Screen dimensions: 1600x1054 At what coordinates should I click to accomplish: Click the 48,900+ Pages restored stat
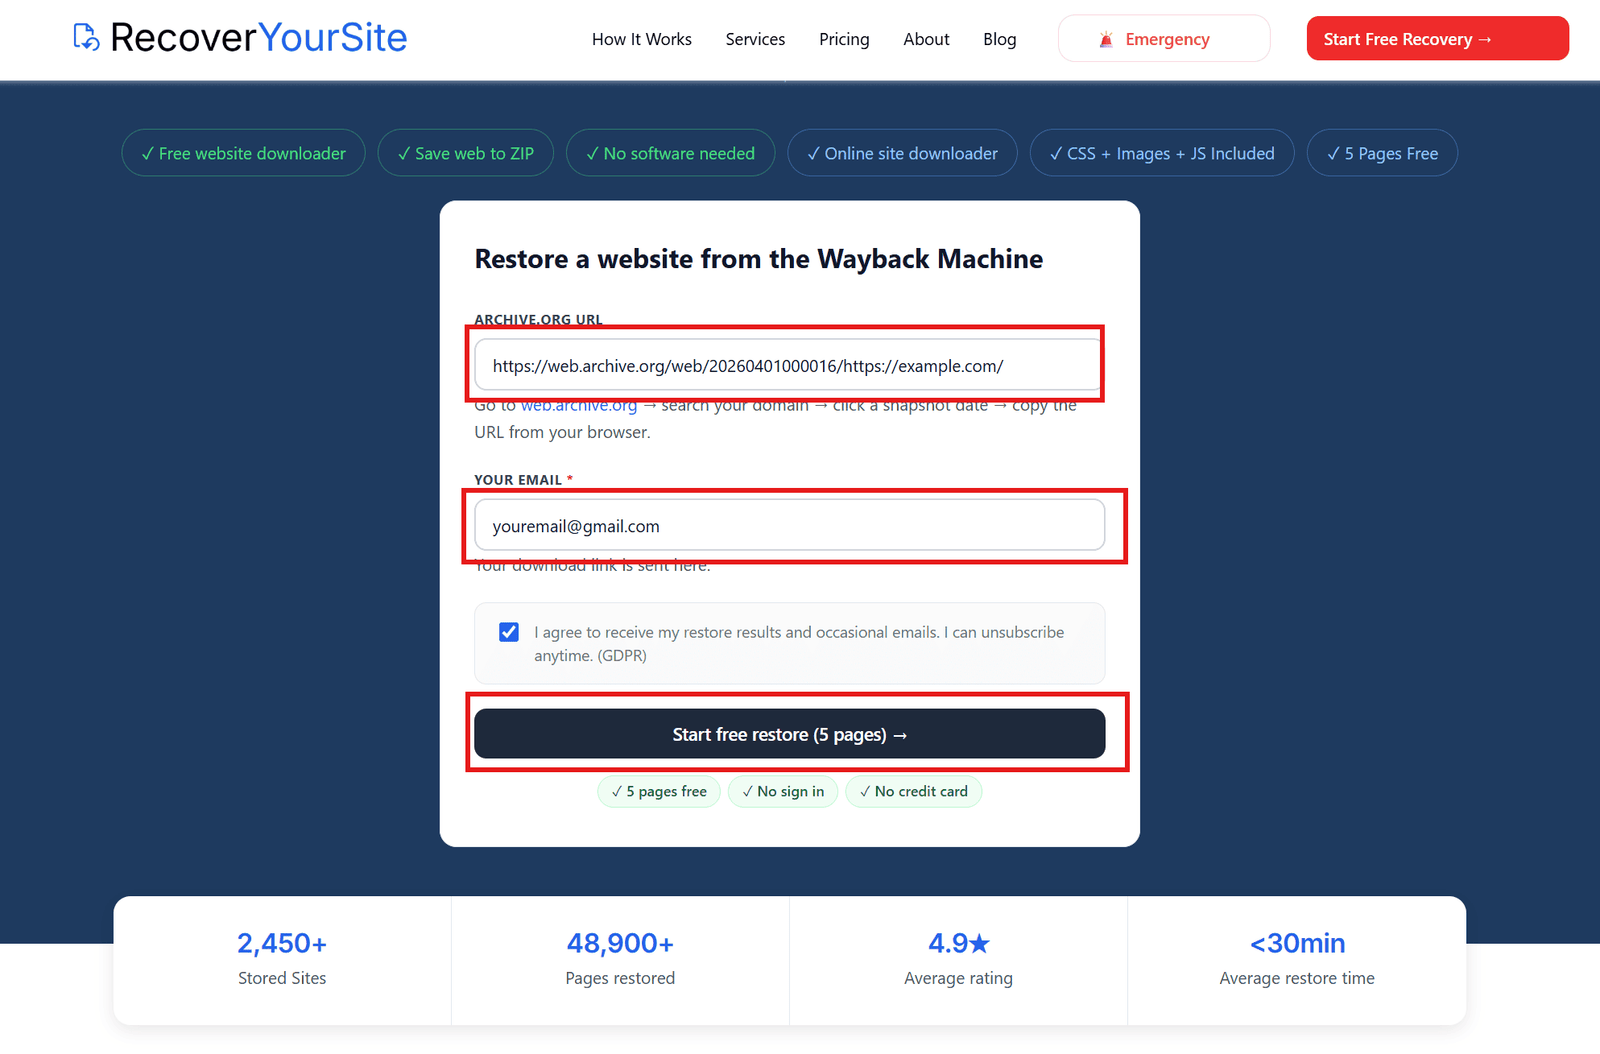coord(620,960)
